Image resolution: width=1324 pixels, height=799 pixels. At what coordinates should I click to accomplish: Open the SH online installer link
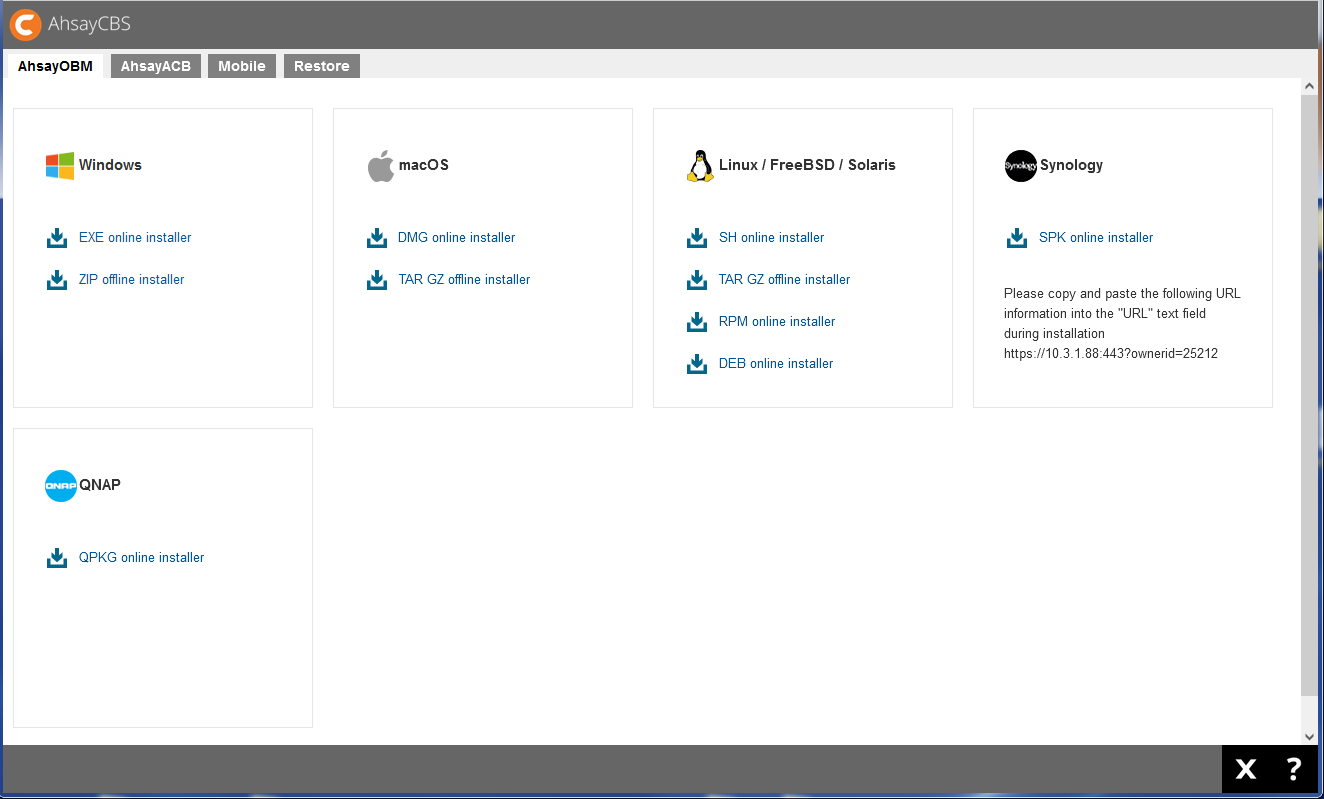[x=771, y=237]
